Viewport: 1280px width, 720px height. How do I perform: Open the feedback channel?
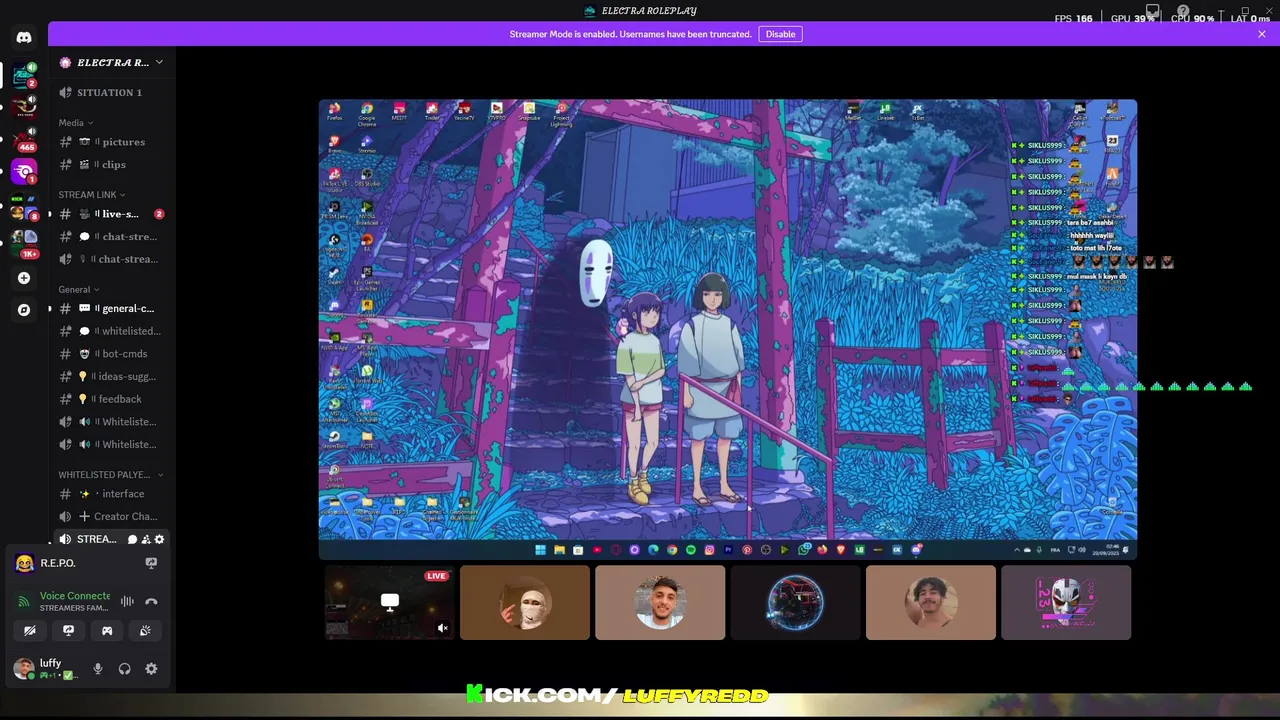point(112,399)
